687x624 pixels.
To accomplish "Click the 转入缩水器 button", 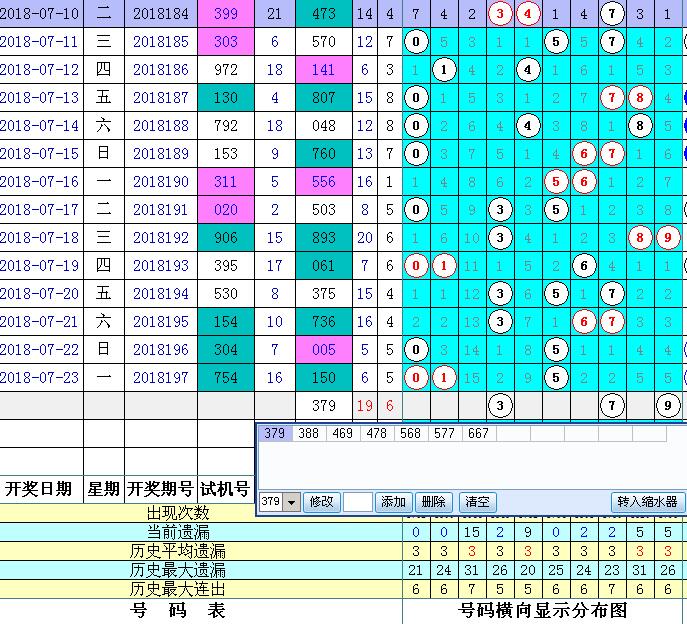I will point(647,502).
